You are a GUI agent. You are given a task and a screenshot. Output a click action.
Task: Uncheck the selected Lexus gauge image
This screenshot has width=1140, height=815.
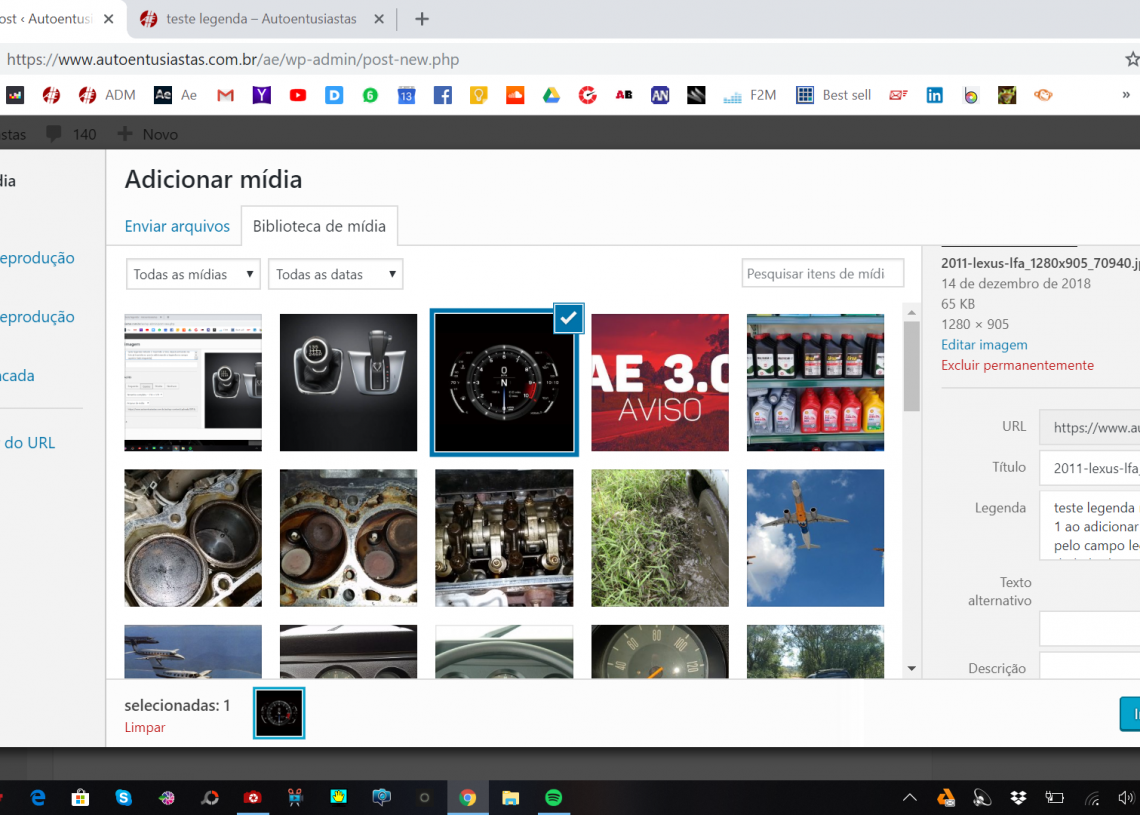[568, 318]
